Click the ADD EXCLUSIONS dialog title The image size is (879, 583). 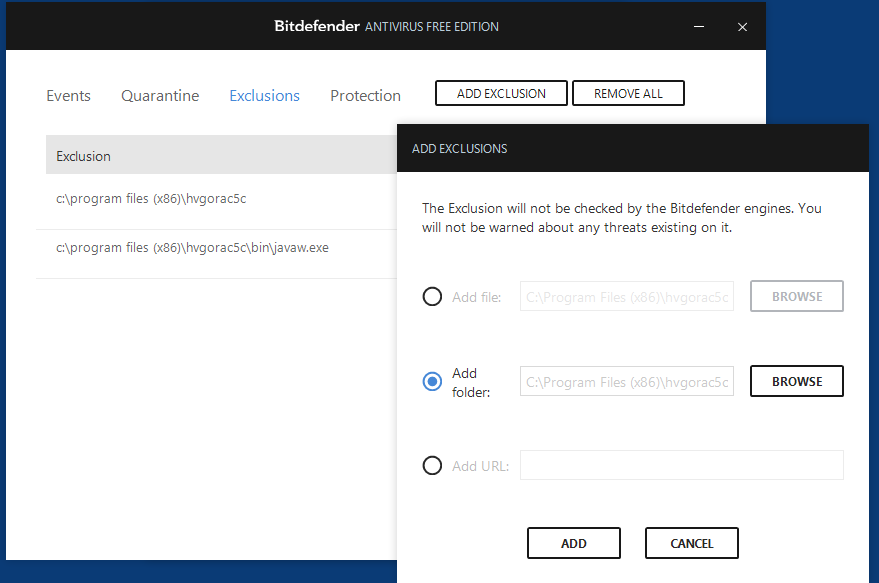click(x=460, y=149)
